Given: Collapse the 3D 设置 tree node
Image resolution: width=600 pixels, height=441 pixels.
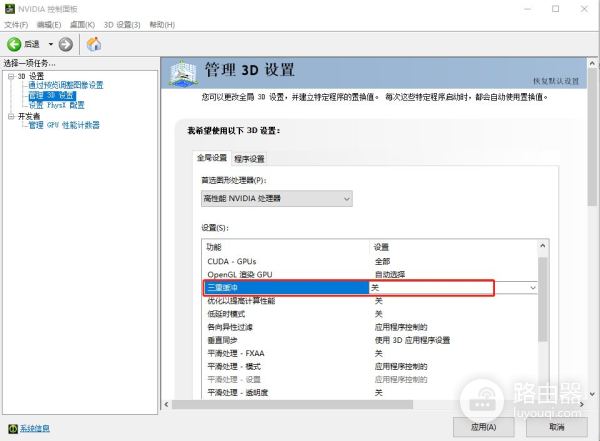Looking at the screenshot, I should click(x=11, y=76).
